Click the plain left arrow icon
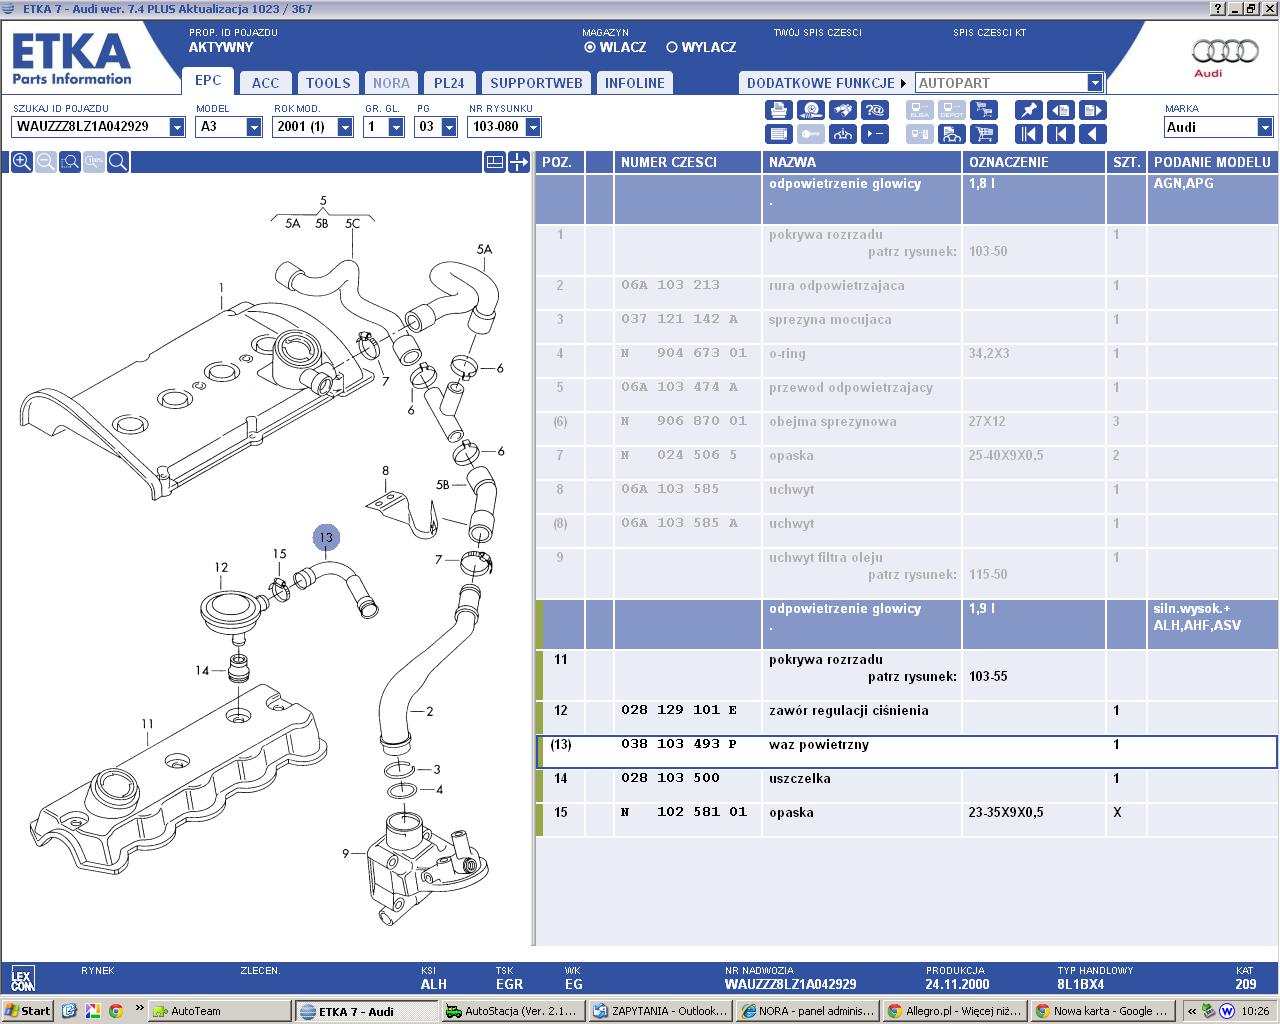The width and height of the screenshot is (1280, 1024). (x=1092, y=134)
